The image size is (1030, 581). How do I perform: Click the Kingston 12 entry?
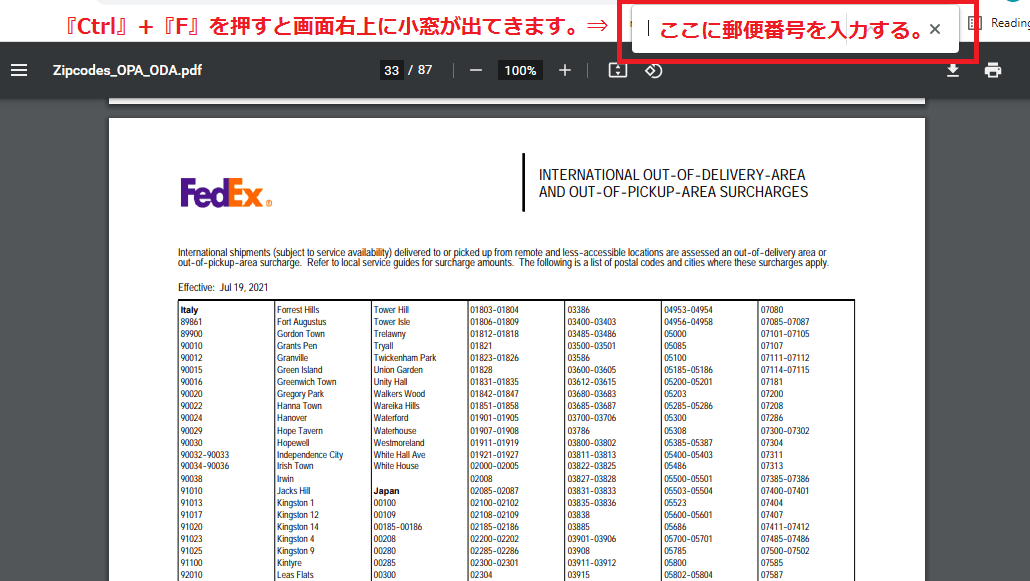click(x=298, y=515)
